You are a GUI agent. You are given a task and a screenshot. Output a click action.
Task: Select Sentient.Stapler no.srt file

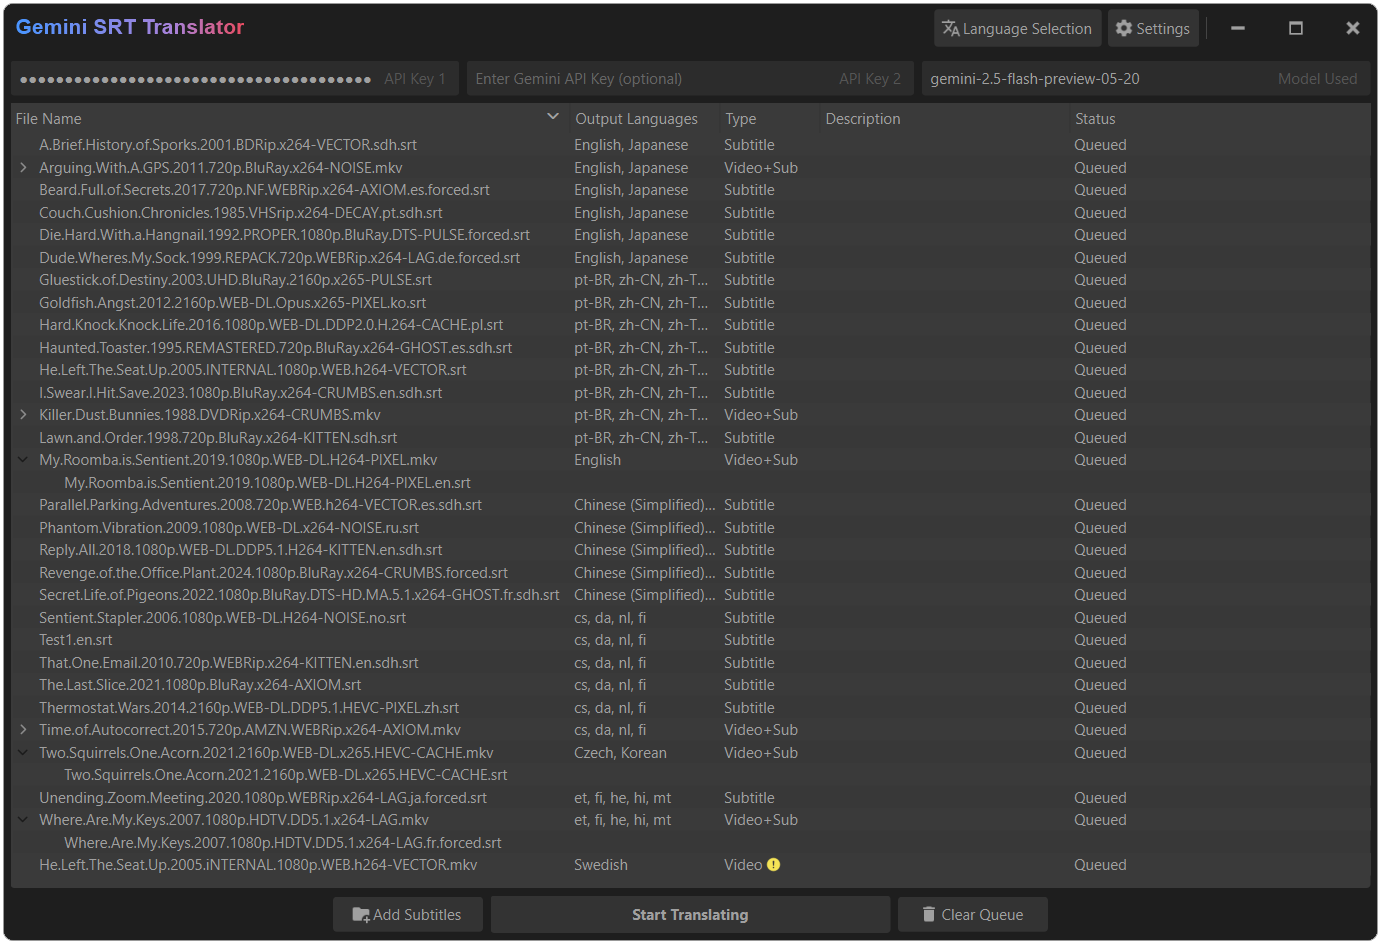point(222,618)
